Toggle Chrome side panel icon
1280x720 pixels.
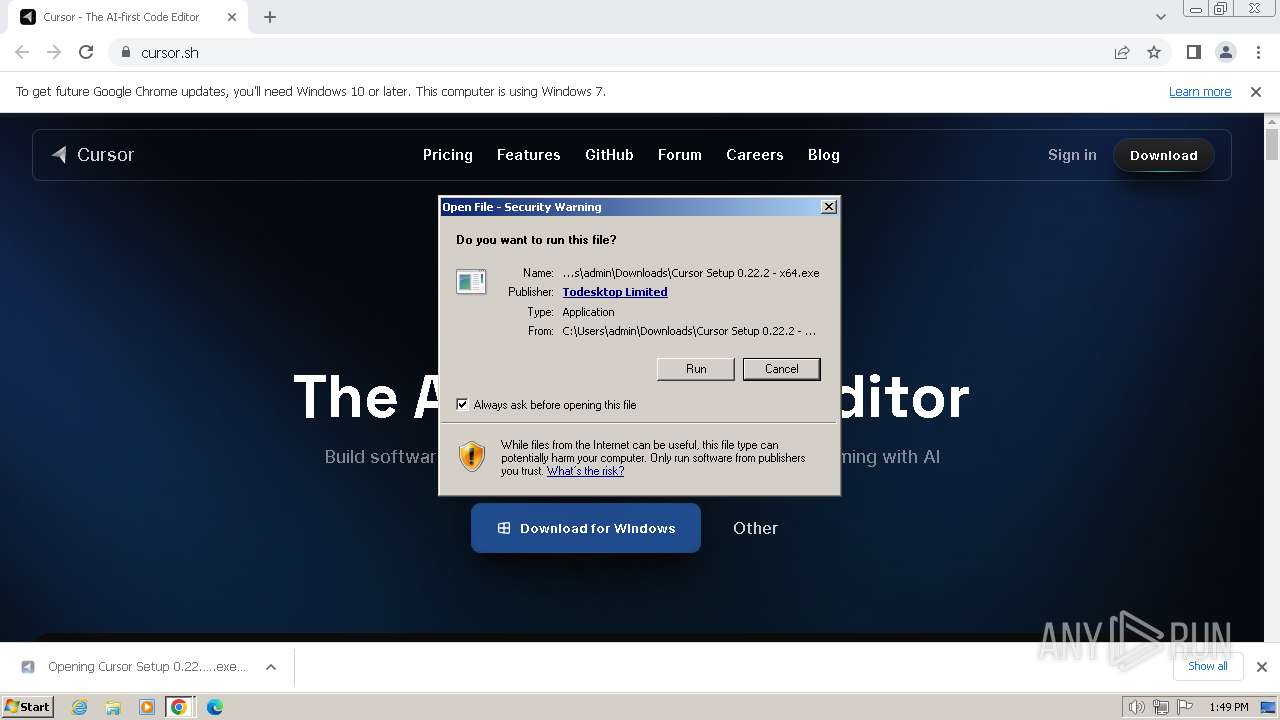click(x=1193, y=52)
